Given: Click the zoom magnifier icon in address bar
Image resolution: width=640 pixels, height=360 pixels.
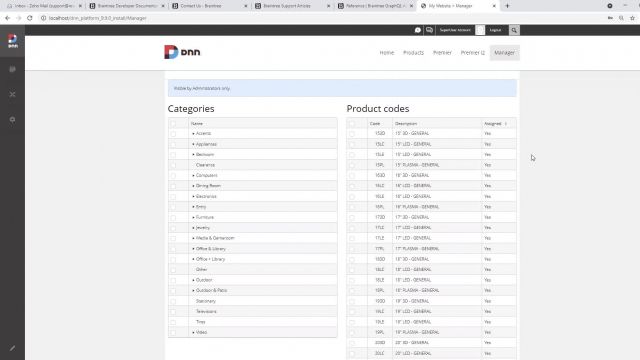Looking at the screenshot, I should 621,18.
